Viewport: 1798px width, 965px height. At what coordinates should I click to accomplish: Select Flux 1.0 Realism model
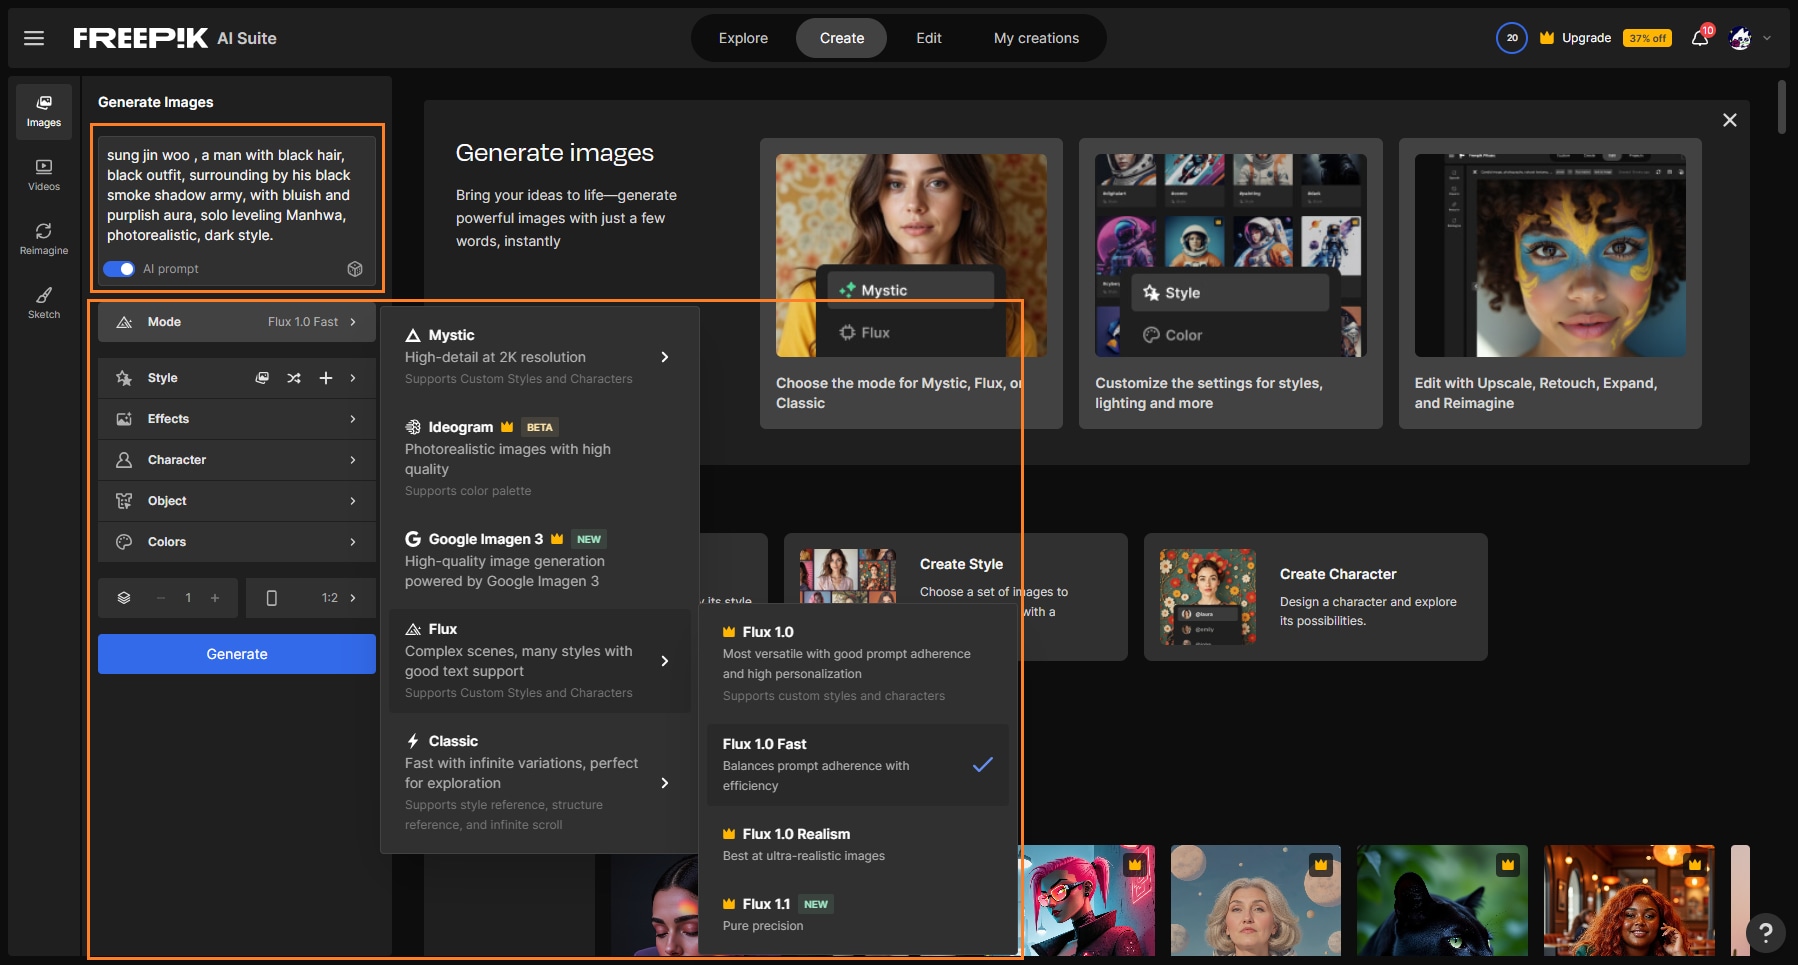click(858, 844)
